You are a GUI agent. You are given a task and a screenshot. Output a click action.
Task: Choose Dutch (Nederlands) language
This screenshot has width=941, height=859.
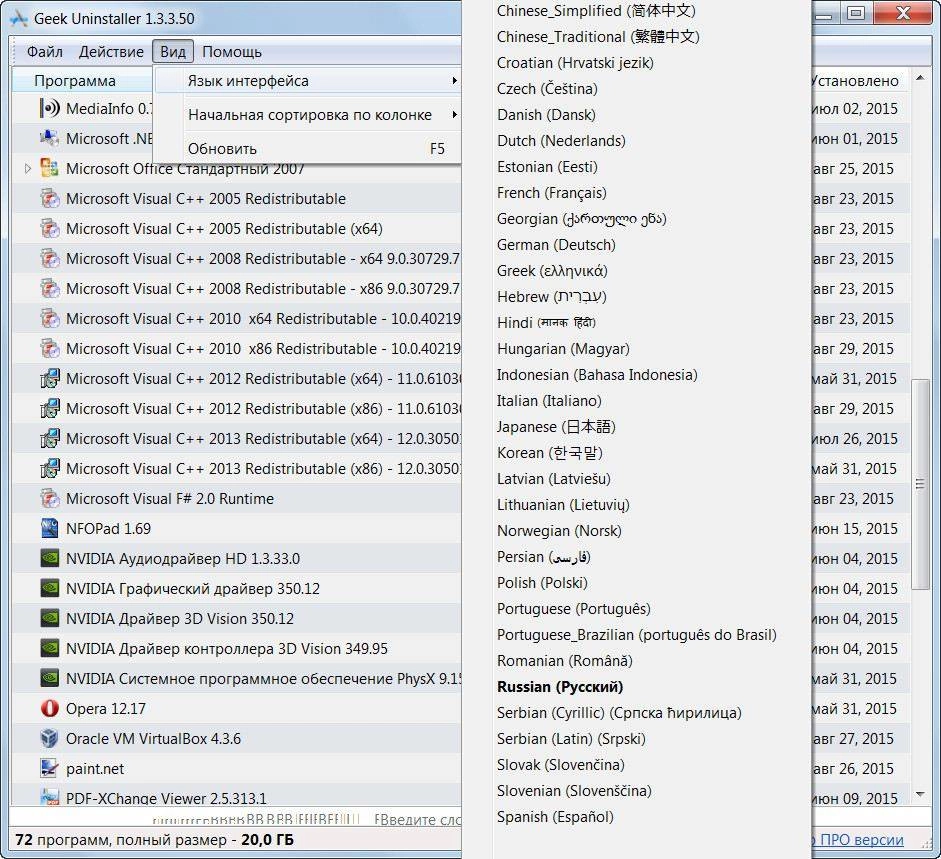[561, 140]
